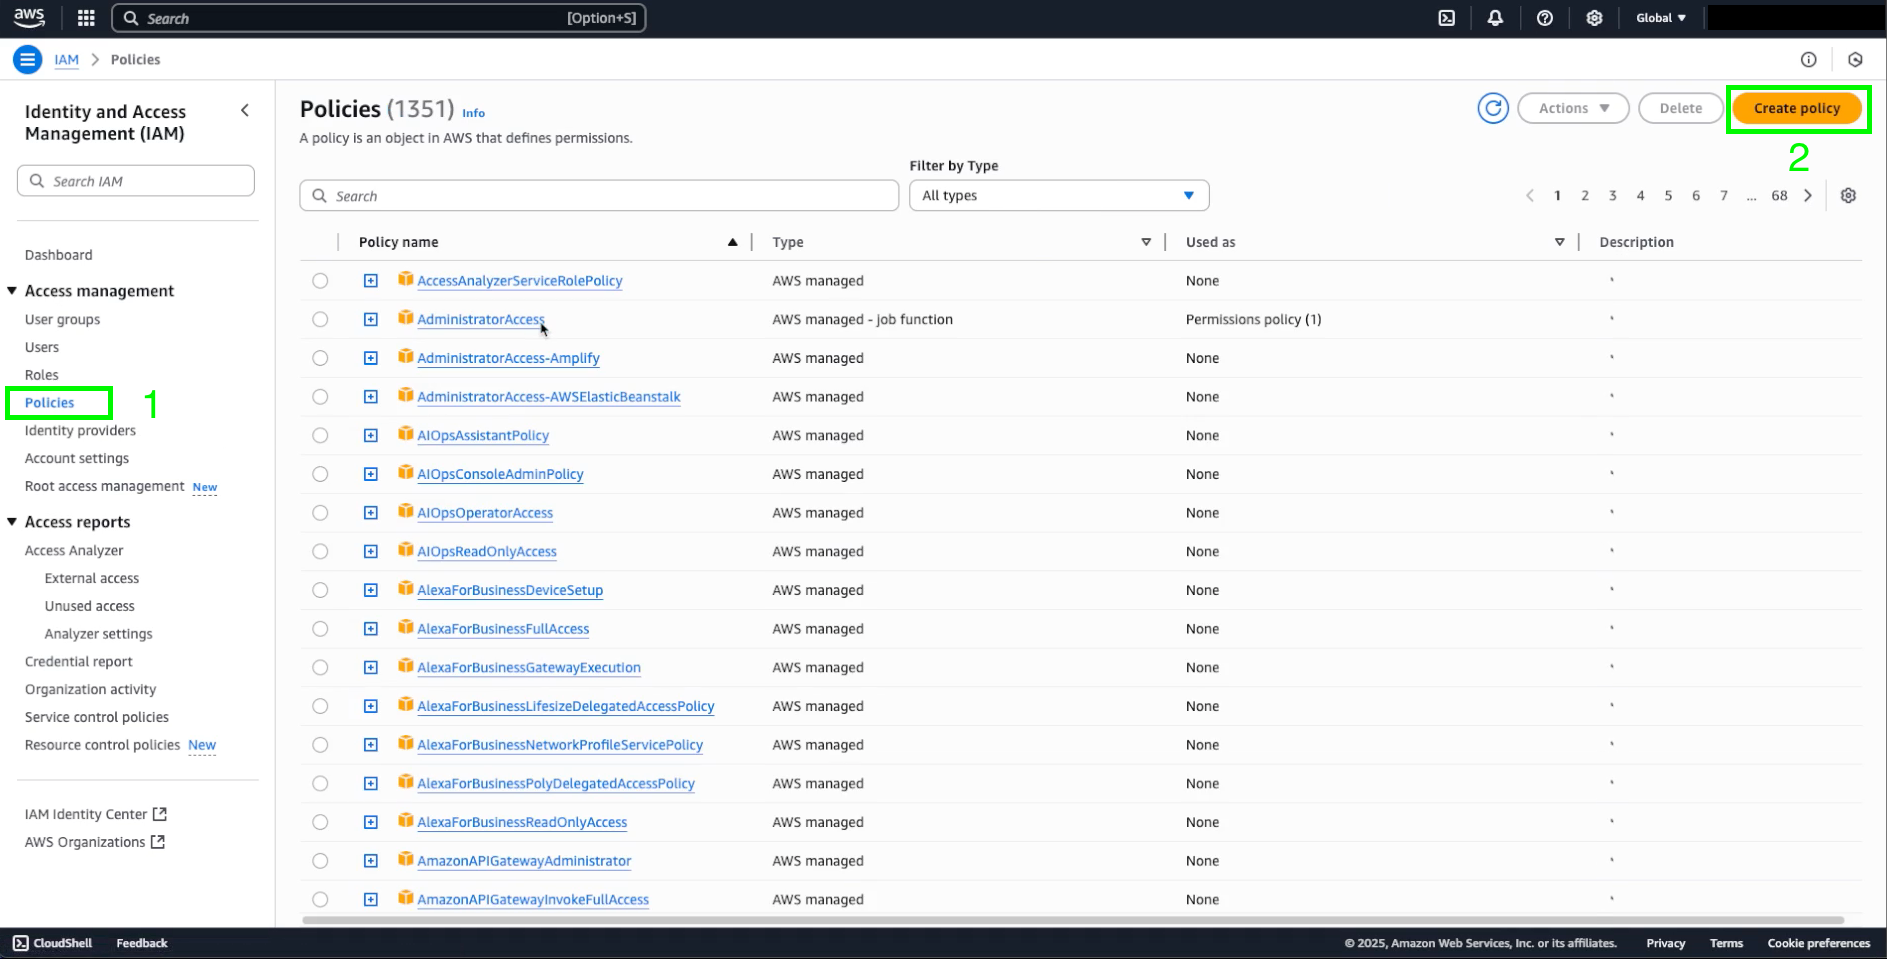
Task: Click the horizontal scrollbar under table
Action: point(1073,920)
